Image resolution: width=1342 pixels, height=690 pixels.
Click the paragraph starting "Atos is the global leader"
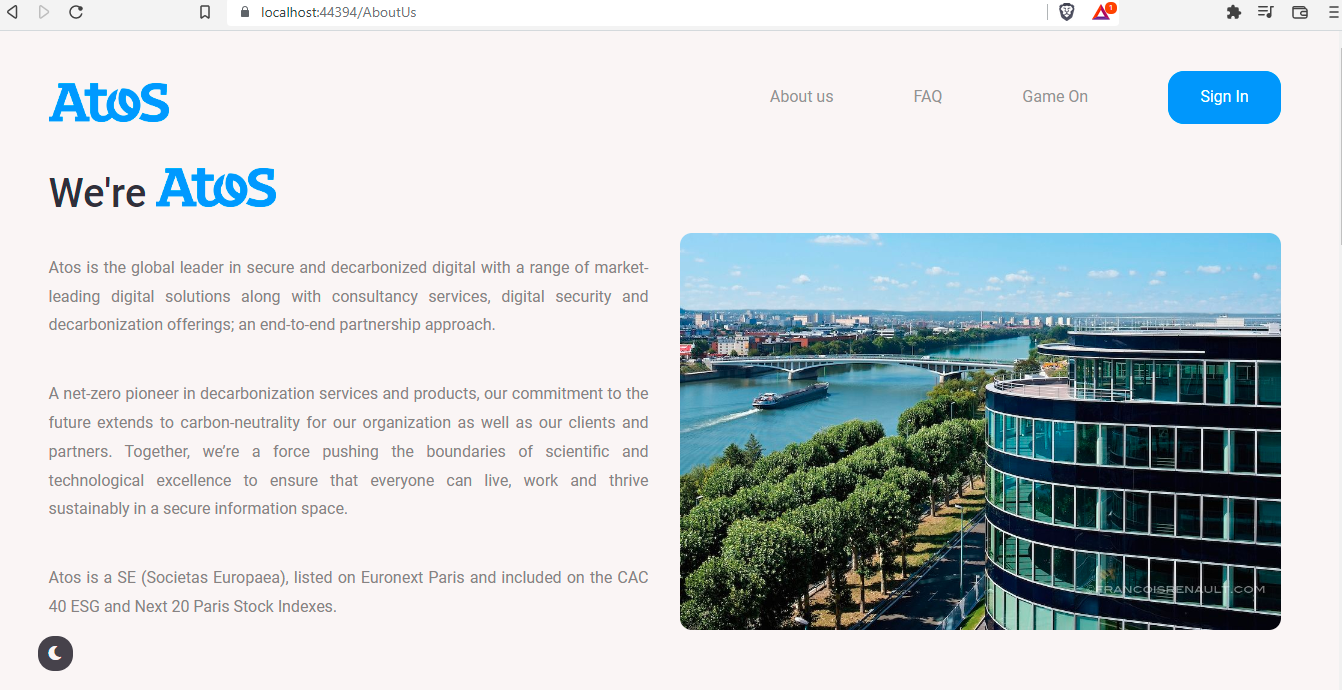(x=348, y=296)
